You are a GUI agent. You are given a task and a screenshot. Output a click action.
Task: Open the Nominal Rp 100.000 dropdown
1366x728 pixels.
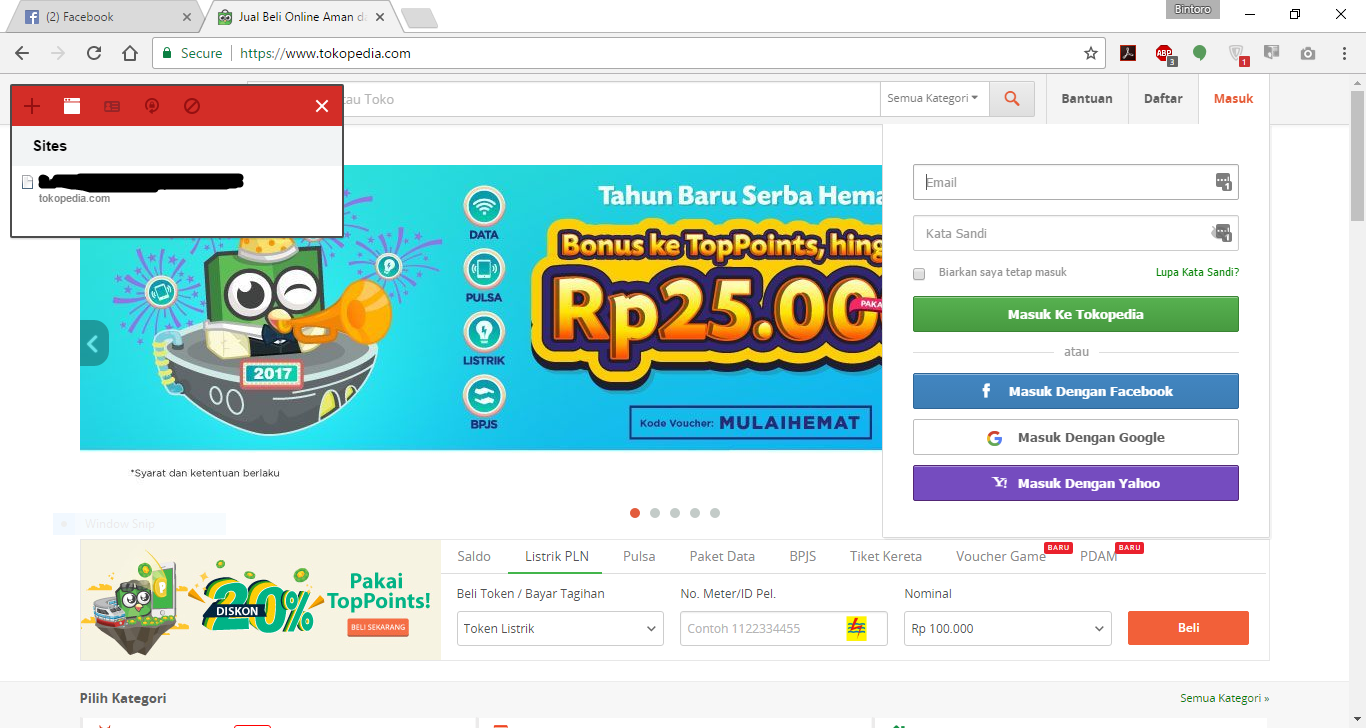[x=1008, y=628]
